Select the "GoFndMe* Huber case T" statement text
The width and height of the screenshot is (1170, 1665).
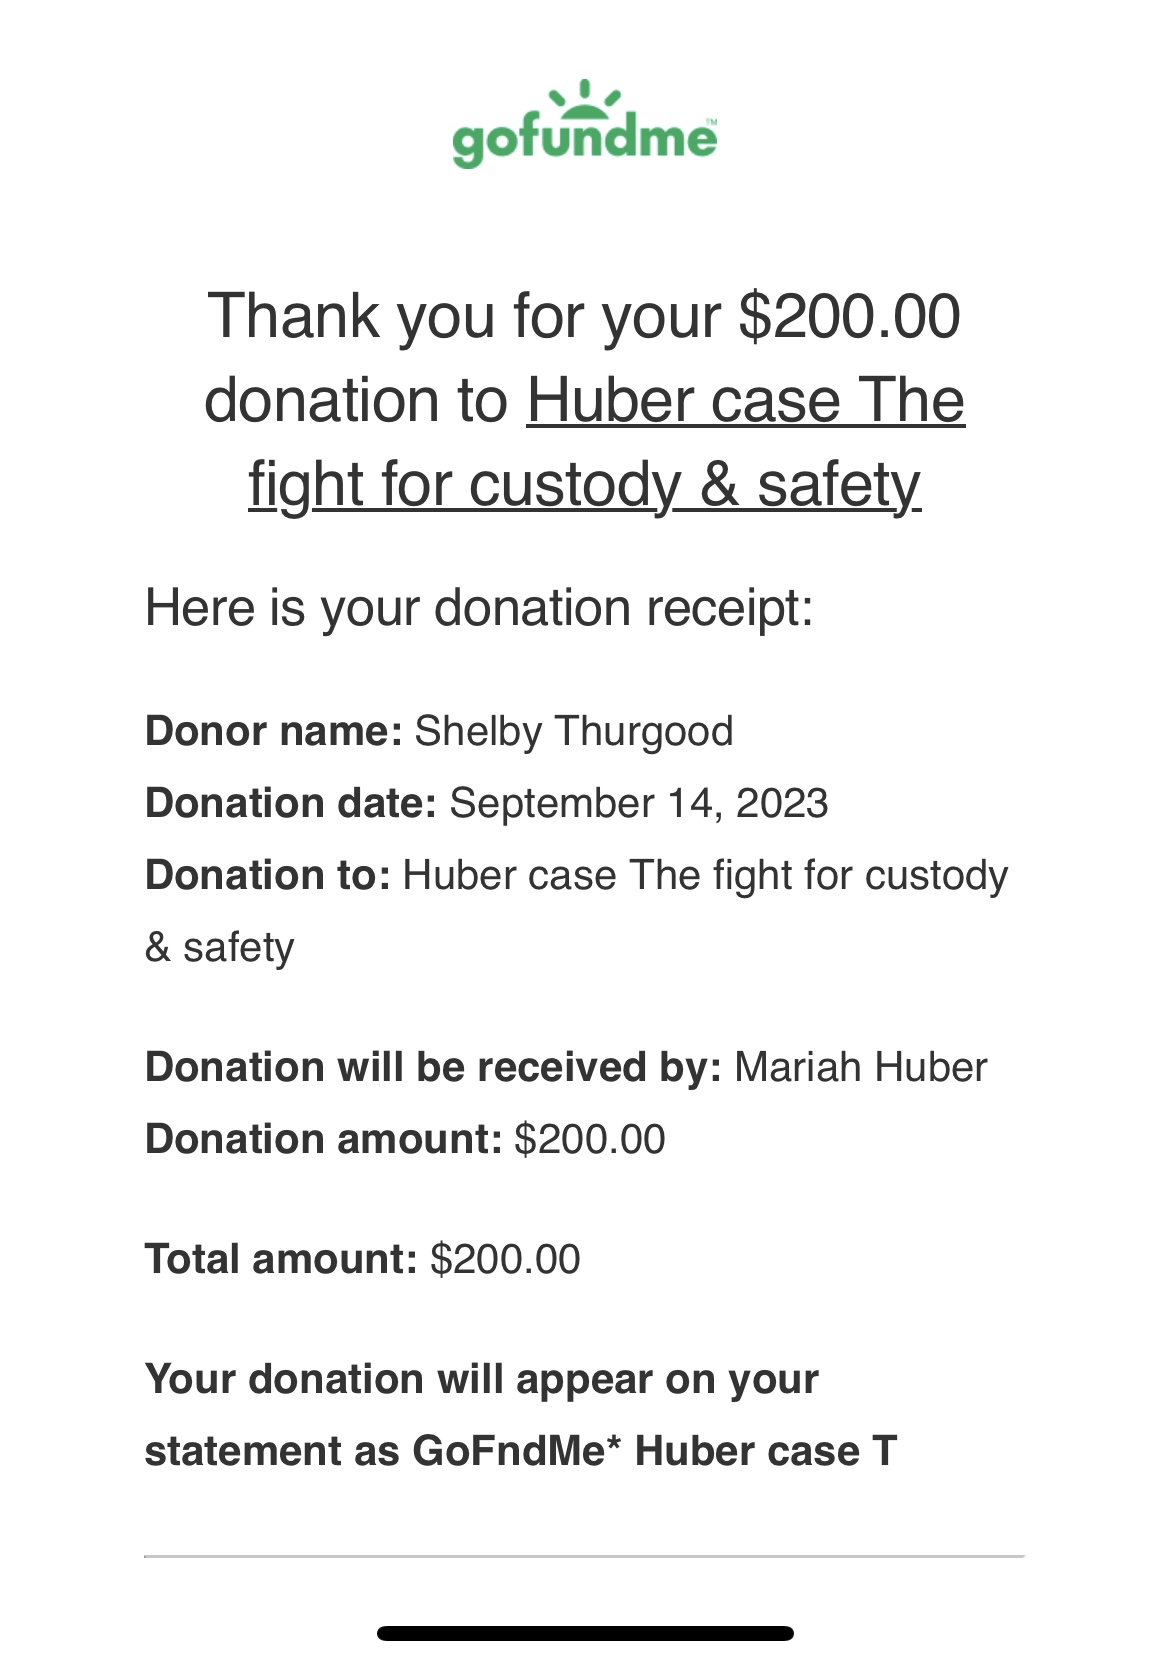tap(655, 1451)
